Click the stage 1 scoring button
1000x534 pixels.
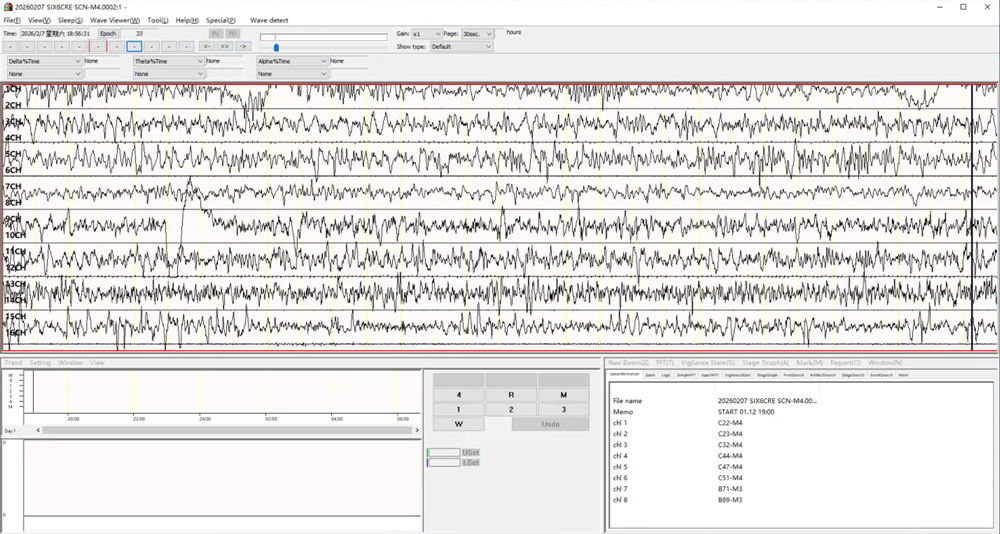coord(458,409)
